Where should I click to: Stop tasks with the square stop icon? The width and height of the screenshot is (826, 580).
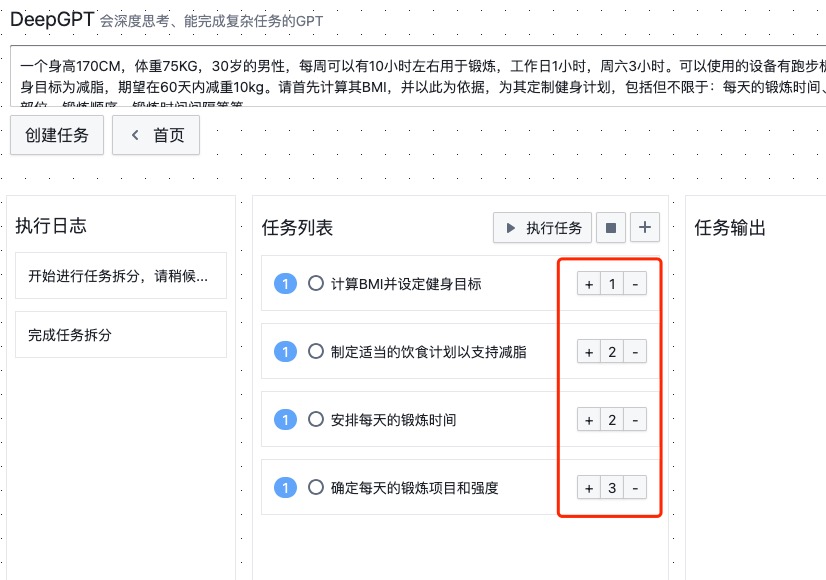click(x=611, y=228)
